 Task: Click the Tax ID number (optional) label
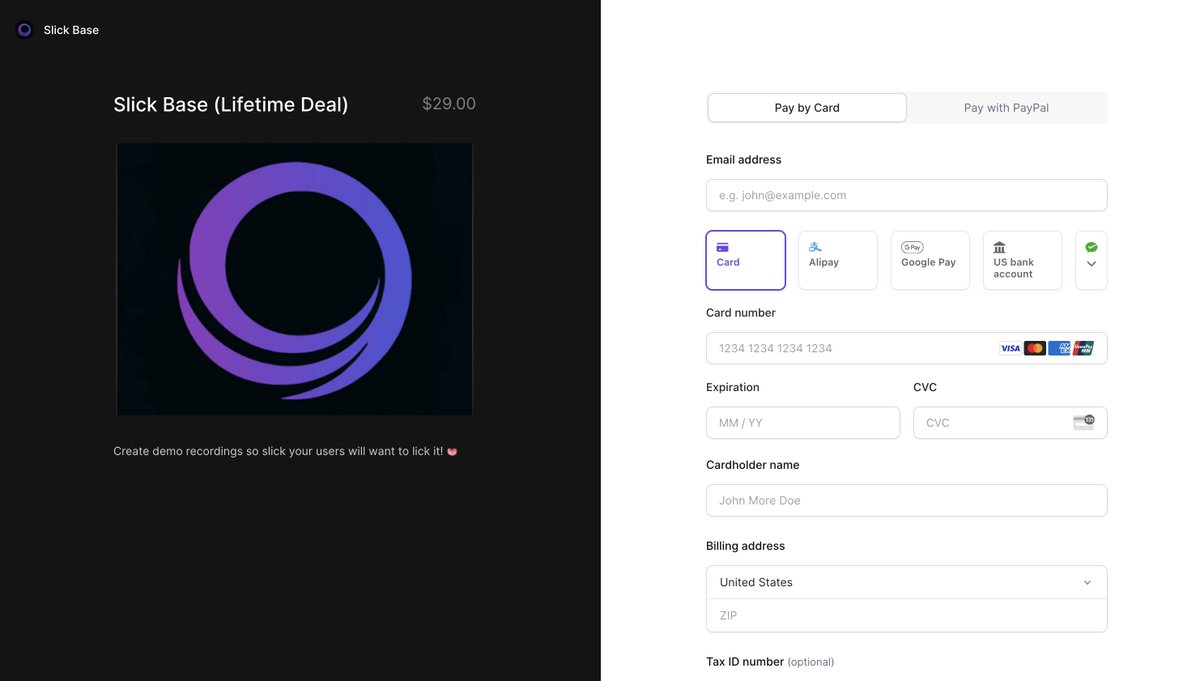[x=770, y=662]
